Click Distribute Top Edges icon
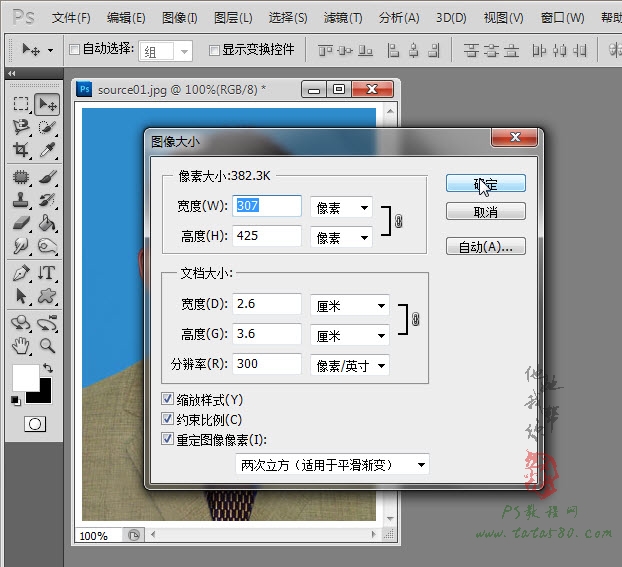The image size is (622, 567). click(471, 50)
